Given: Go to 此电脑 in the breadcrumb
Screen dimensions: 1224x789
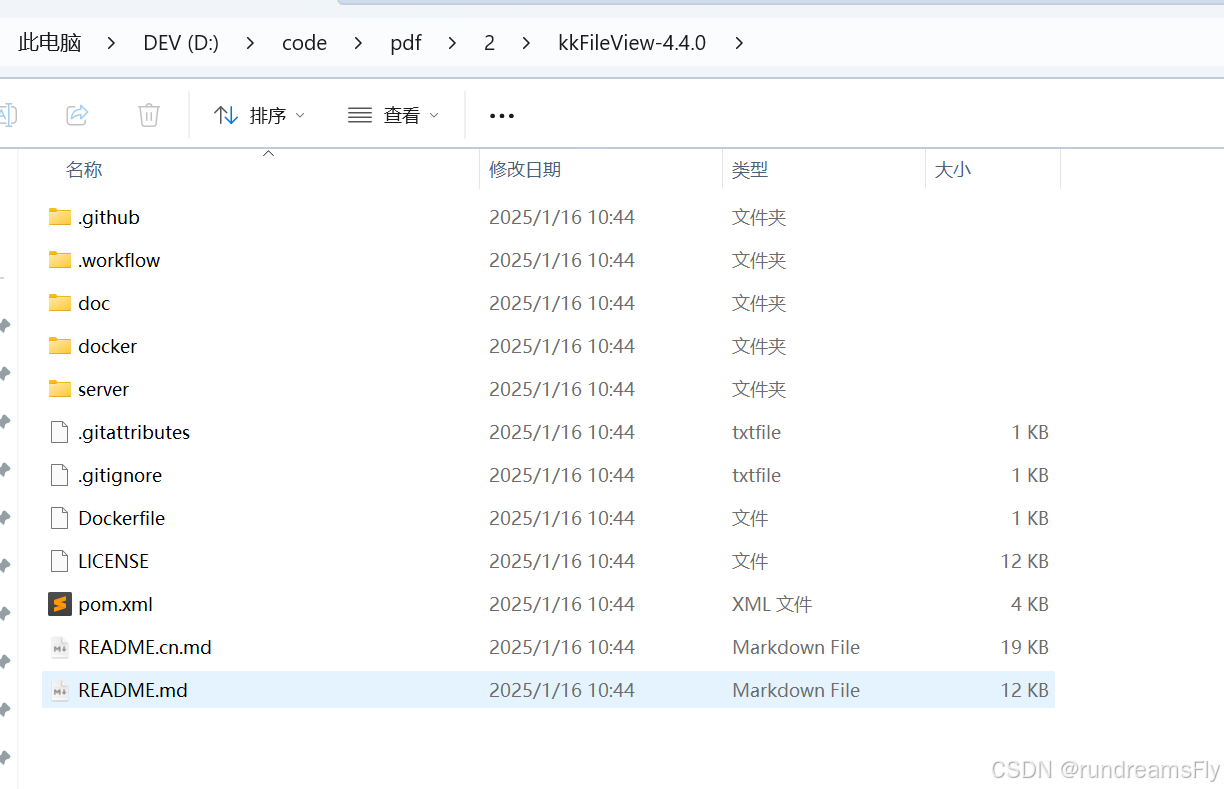Looking at the screenshot, I should [x=50, y=43].
